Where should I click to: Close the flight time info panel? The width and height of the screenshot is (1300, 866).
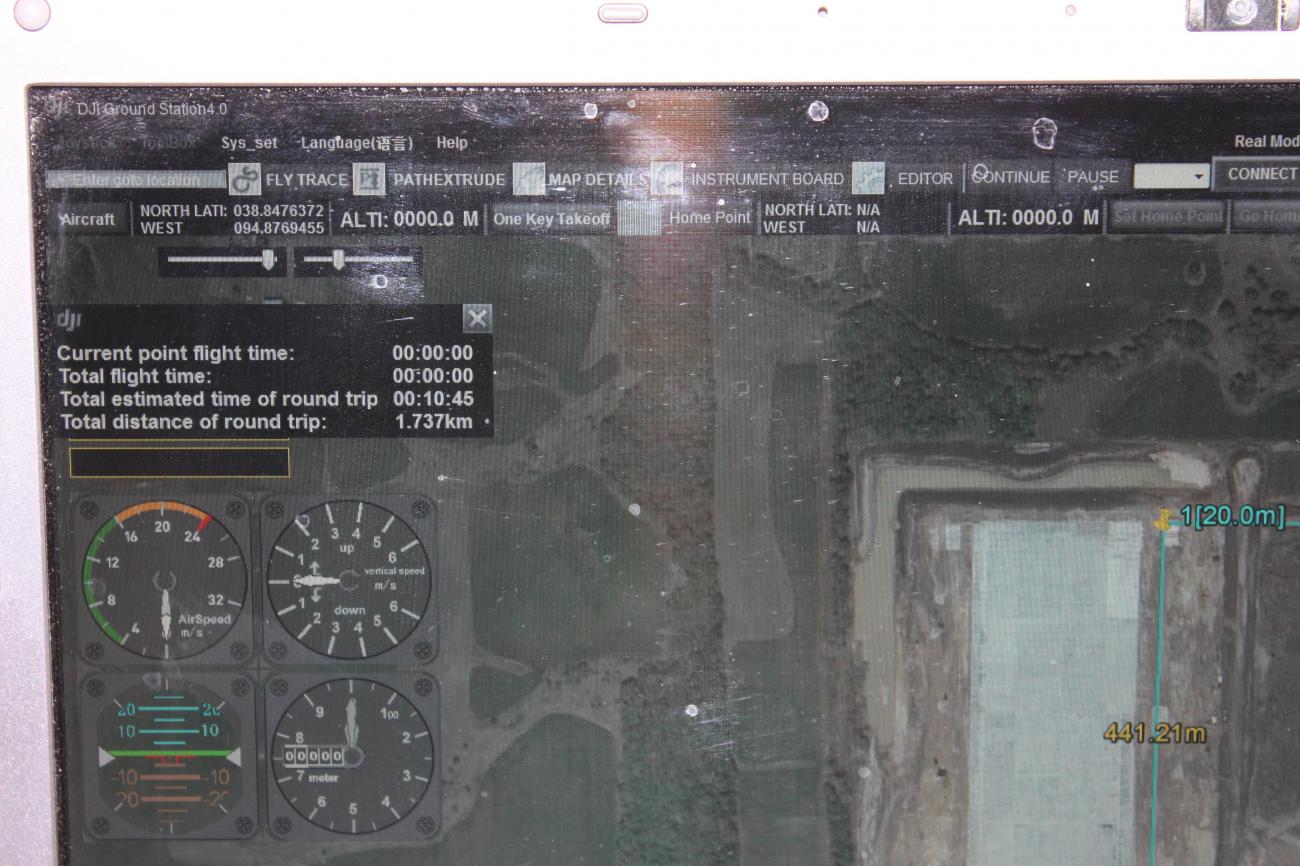(x=478, y=319)
